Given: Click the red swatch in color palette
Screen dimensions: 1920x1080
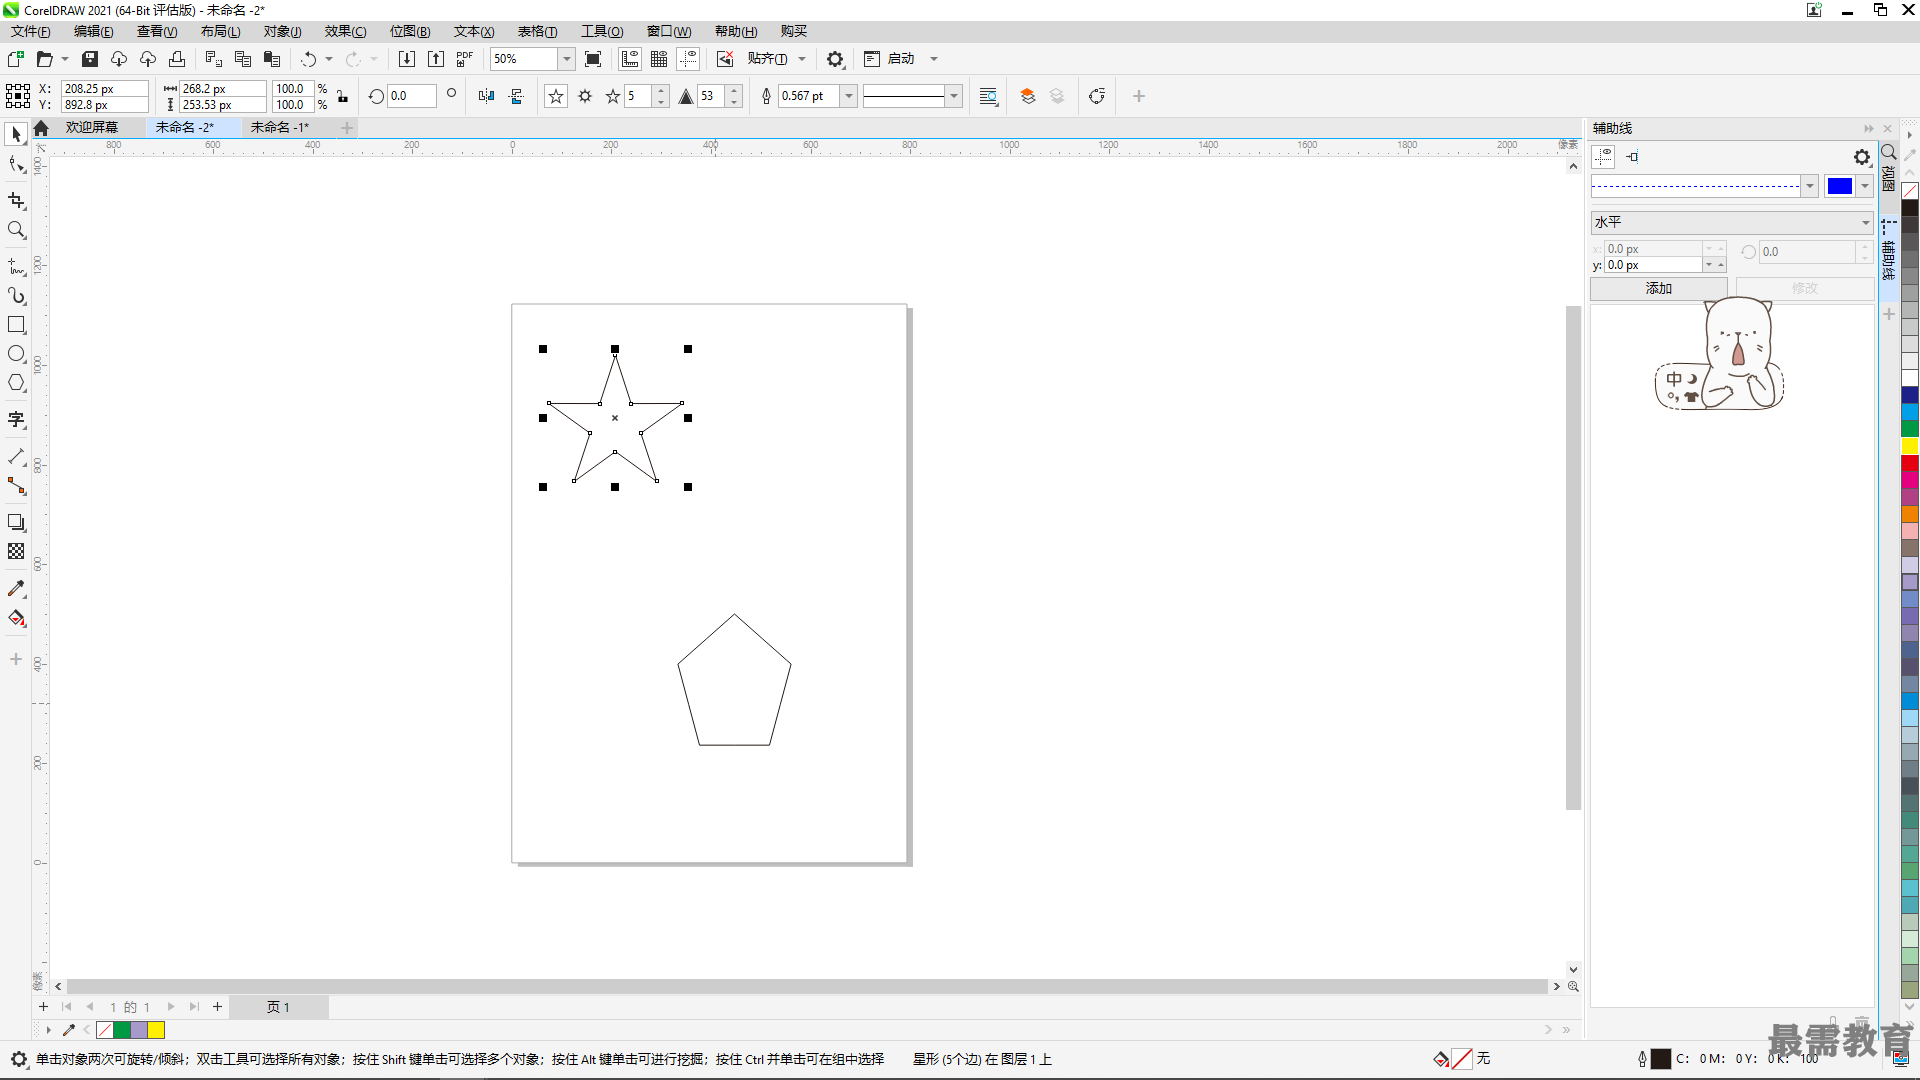Looking at the screenshot, I should click(1910, 462).
